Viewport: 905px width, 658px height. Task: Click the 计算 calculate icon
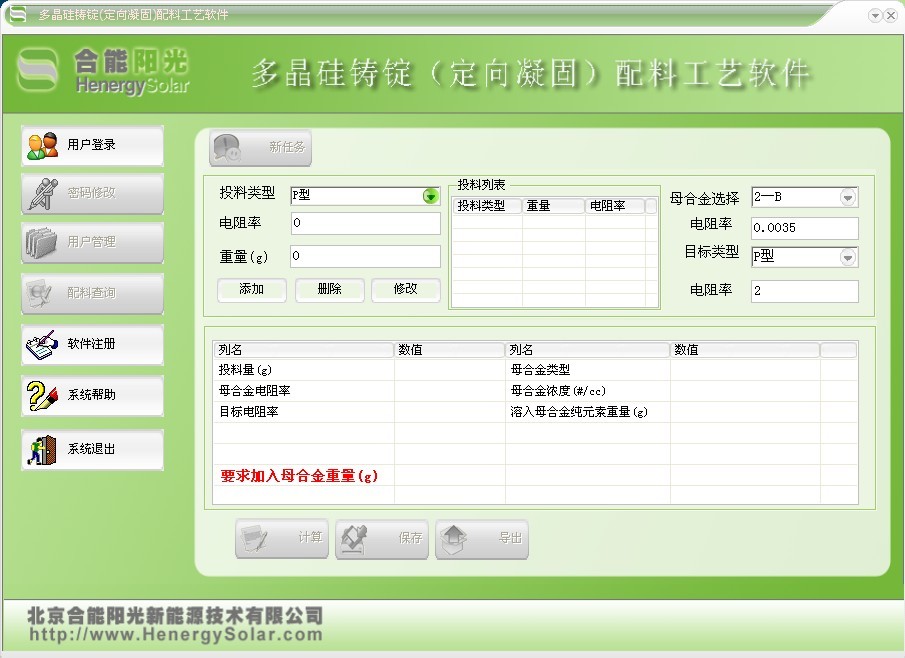pos(281,538)
